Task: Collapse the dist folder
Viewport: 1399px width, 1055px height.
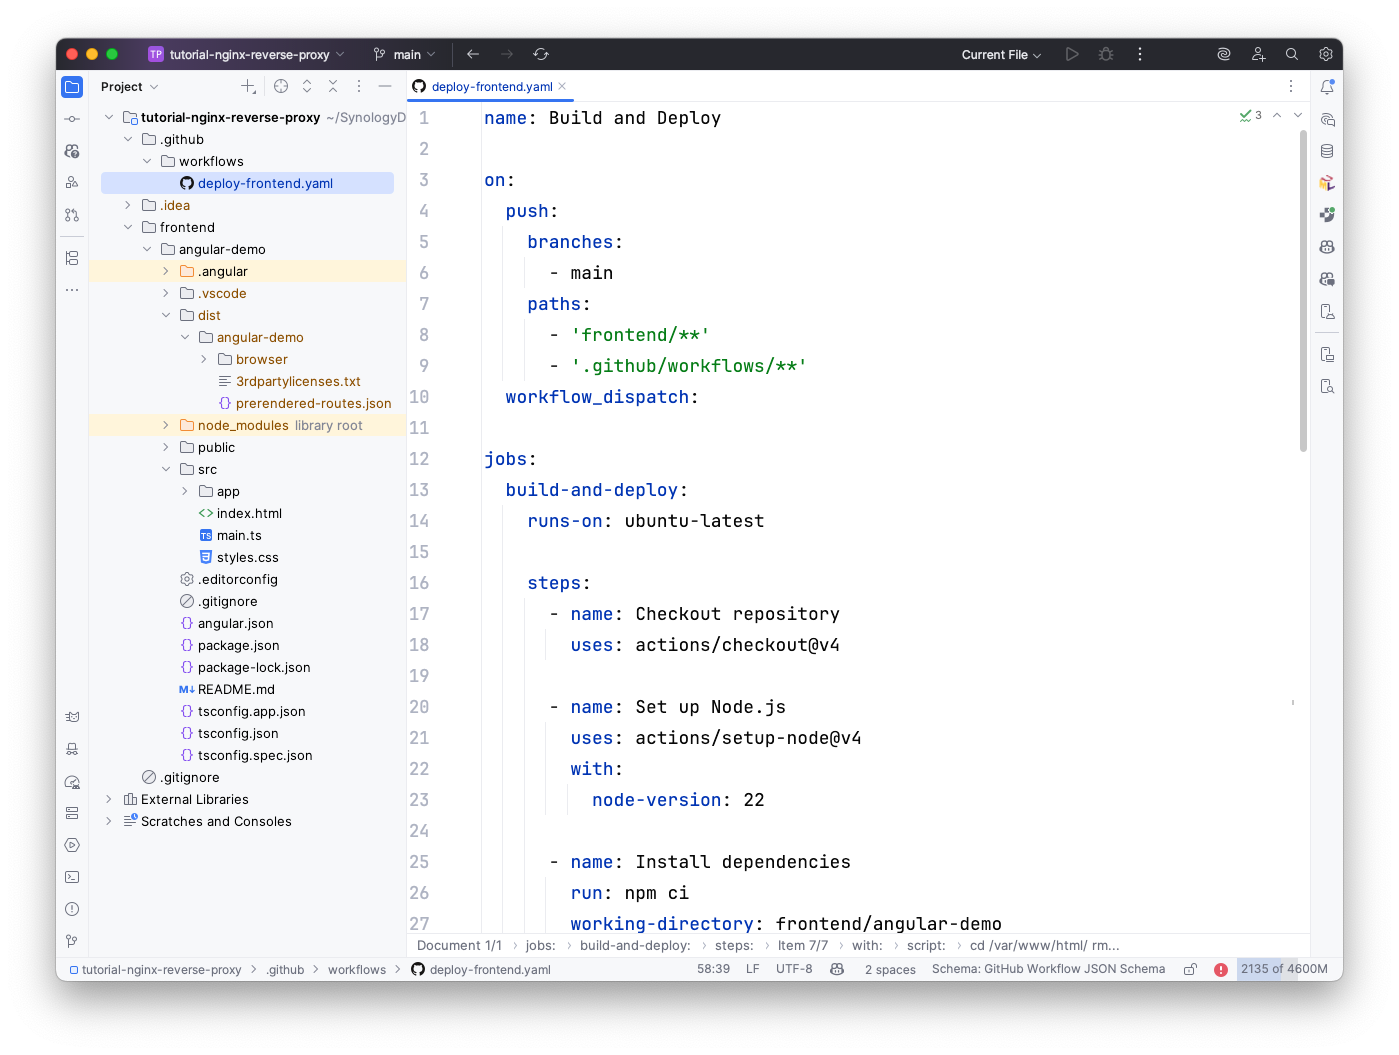Action: click(x=166, y=315)
